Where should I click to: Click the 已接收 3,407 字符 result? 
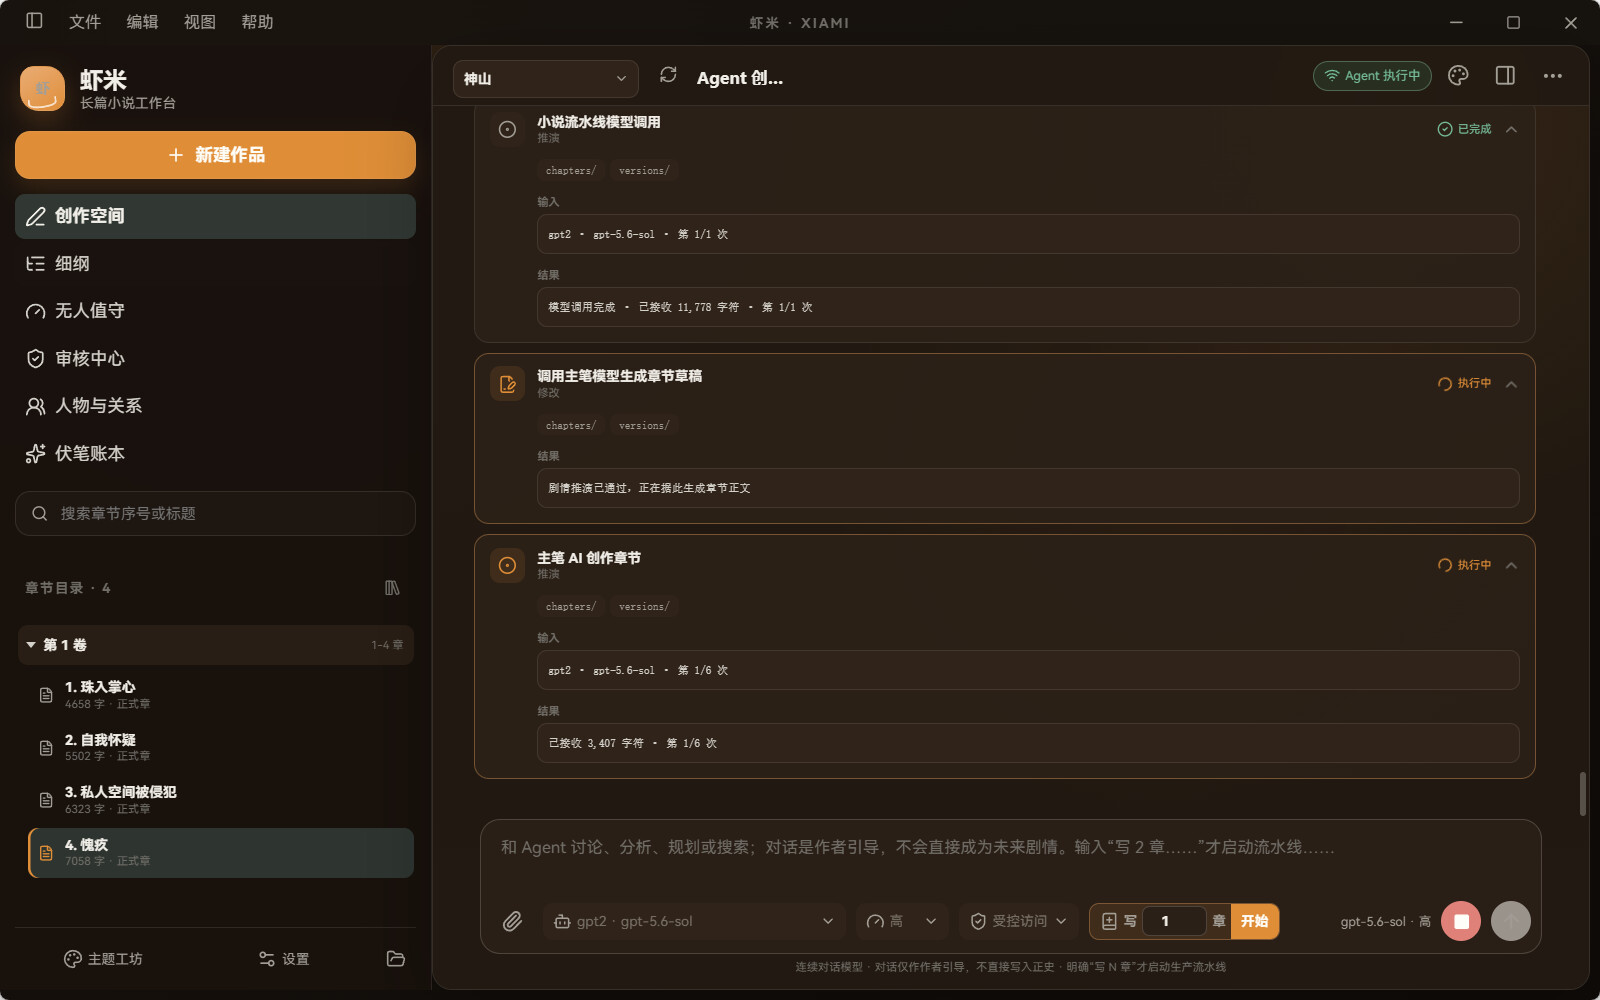(633, 743)
